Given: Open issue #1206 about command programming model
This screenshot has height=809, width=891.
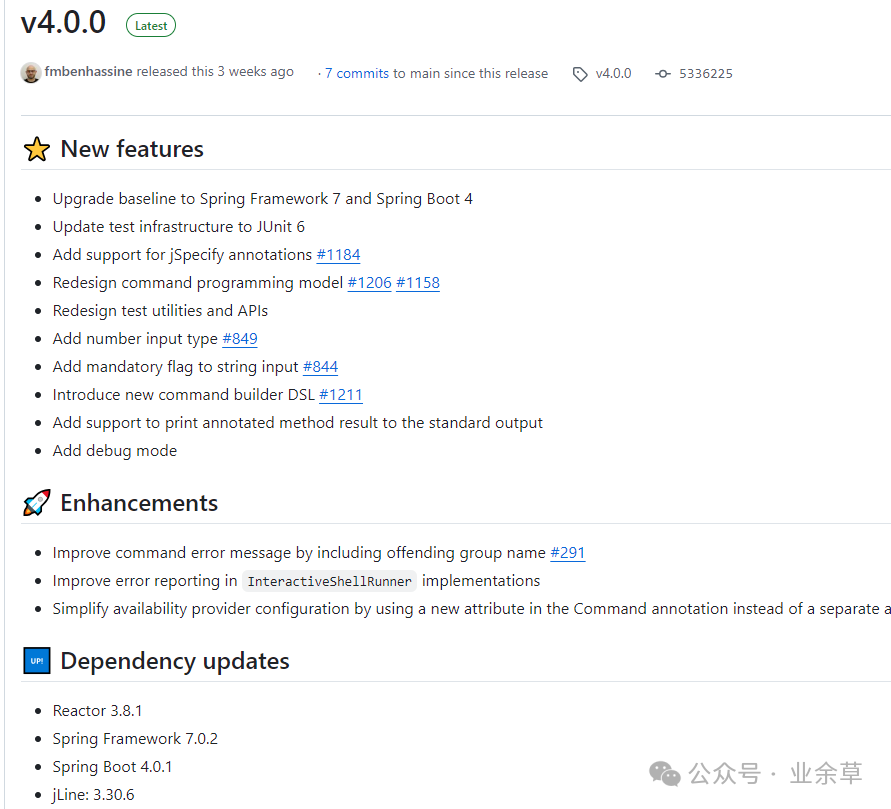Looking at the screenshot, I should click(x=369, y=282).
